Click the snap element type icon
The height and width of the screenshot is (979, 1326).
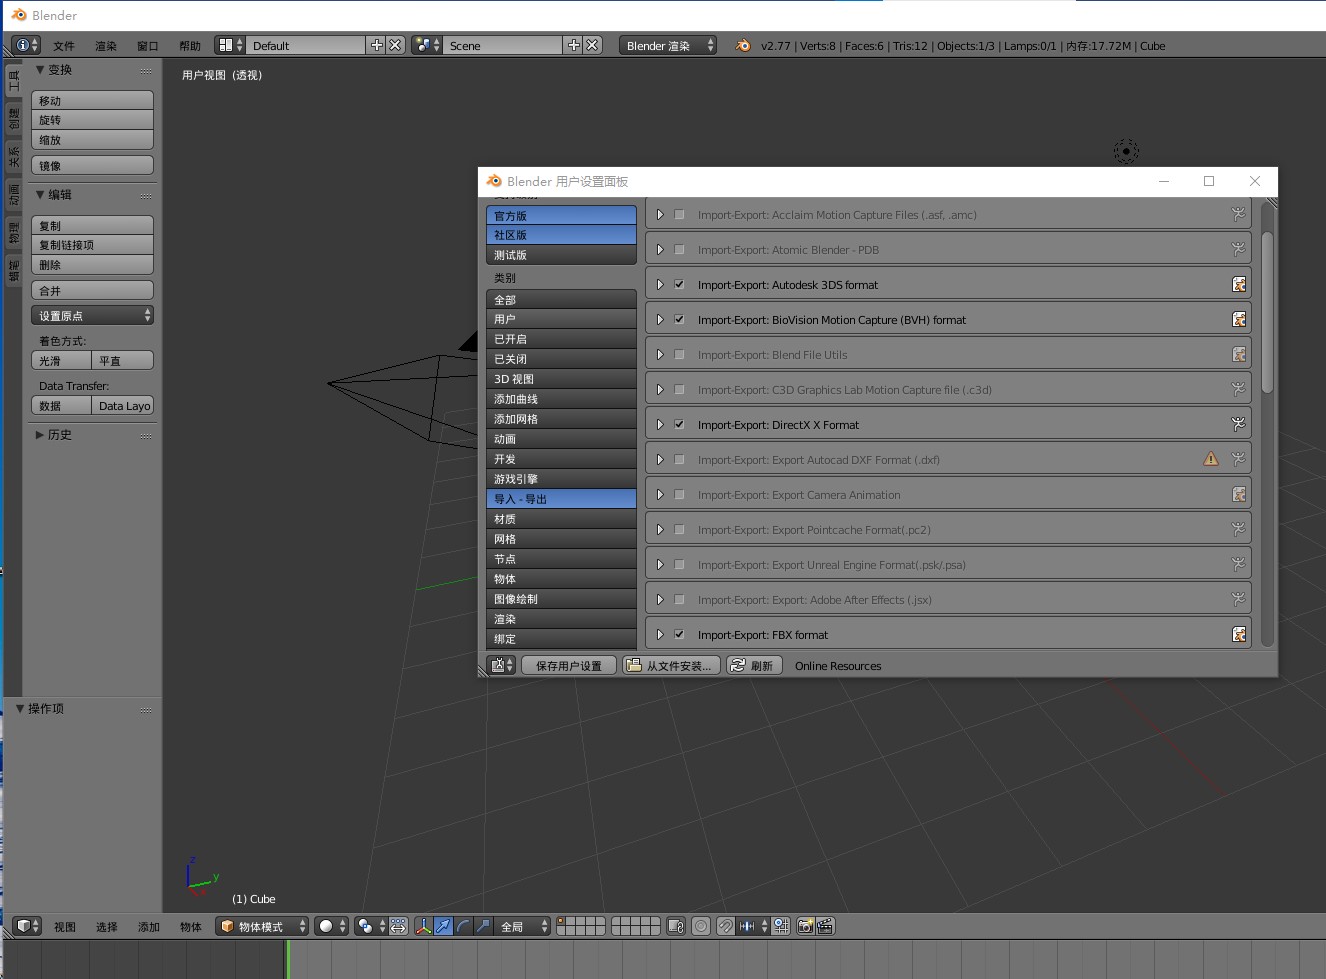(753, 926)
